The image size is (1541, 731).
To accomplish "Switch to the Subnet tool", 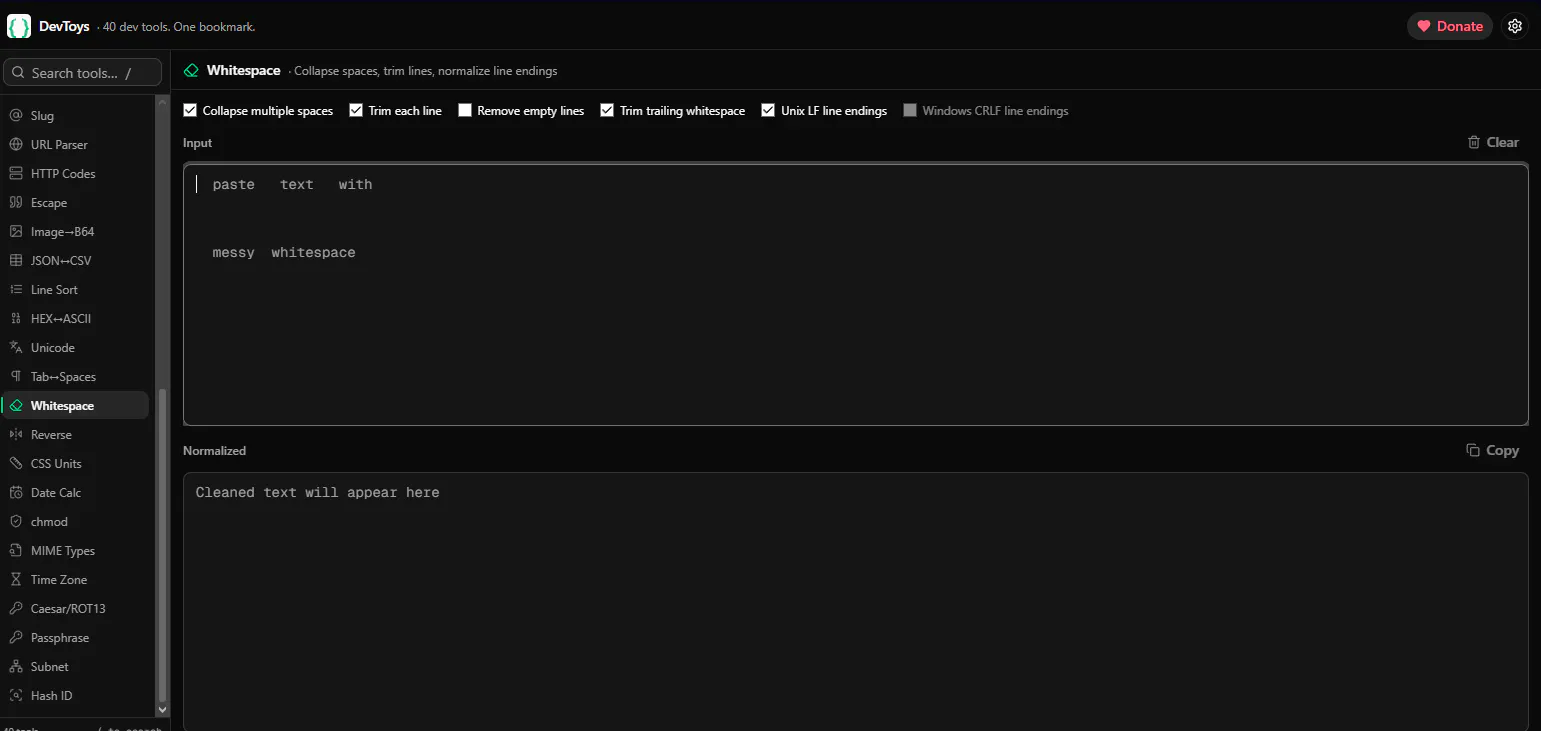I will point(75,667).
